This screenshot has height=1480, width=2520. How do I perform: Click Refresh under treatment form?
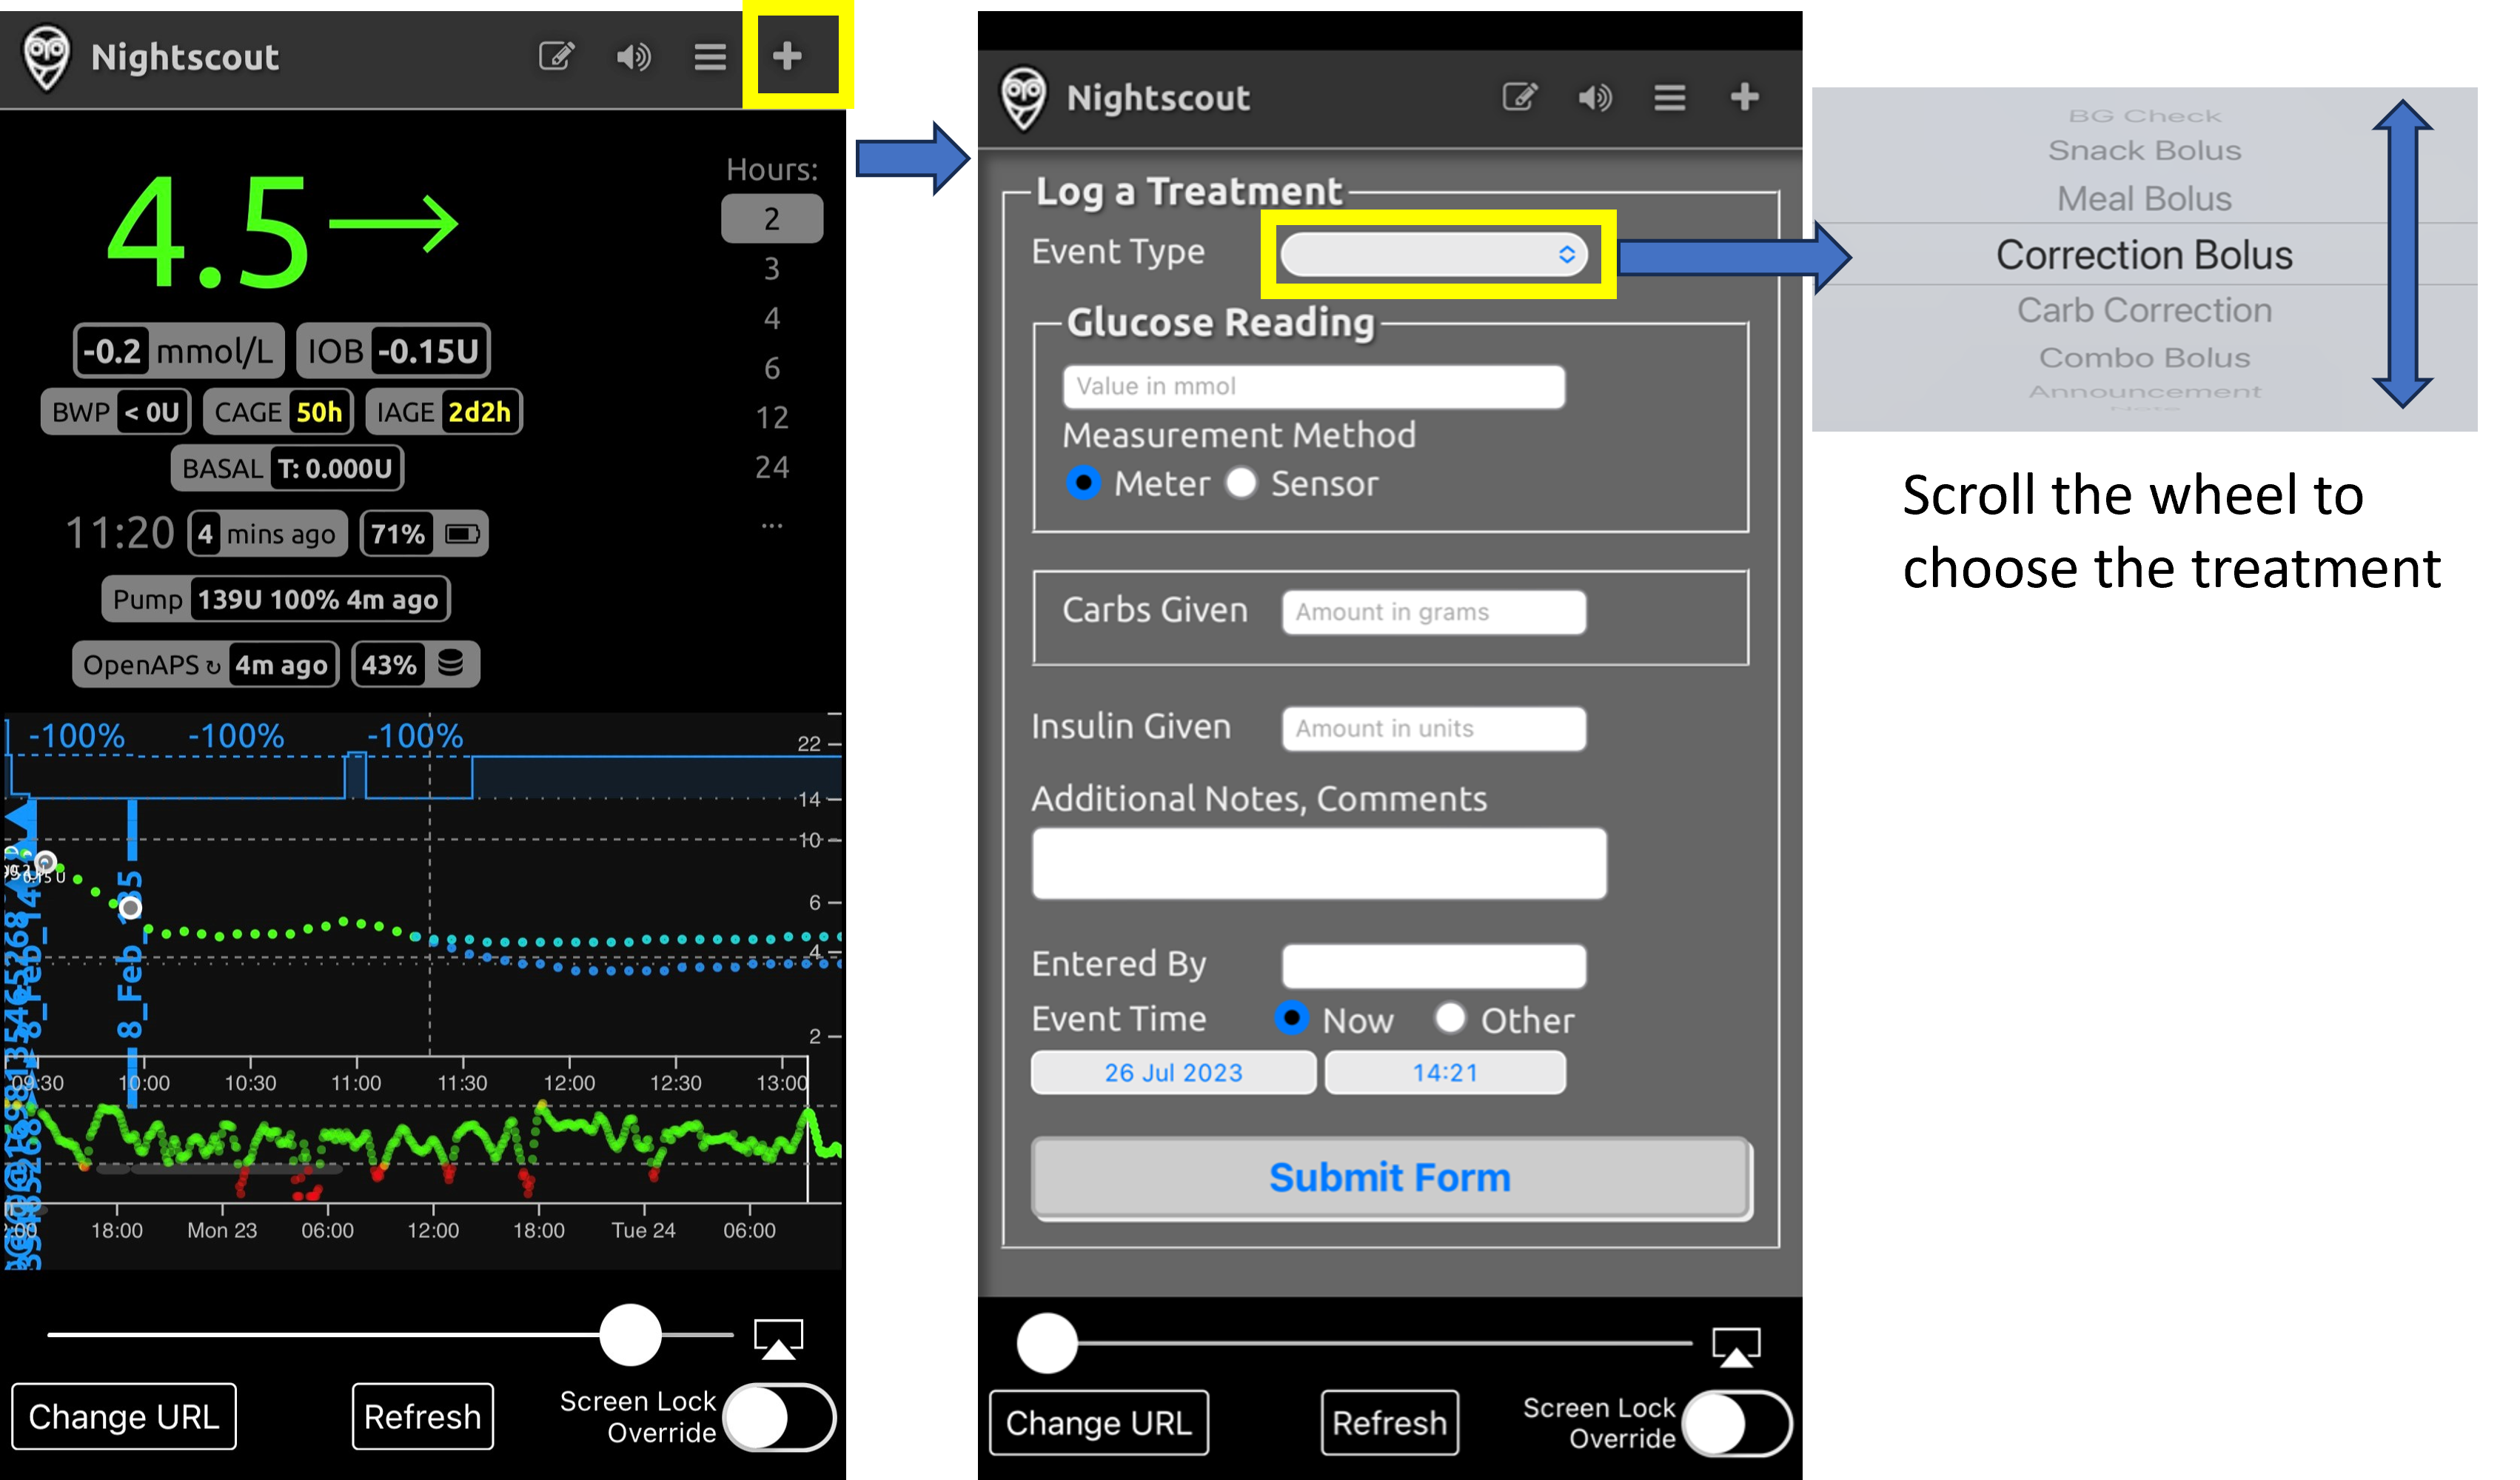pyautogui.click(x=1389, y=1423)
